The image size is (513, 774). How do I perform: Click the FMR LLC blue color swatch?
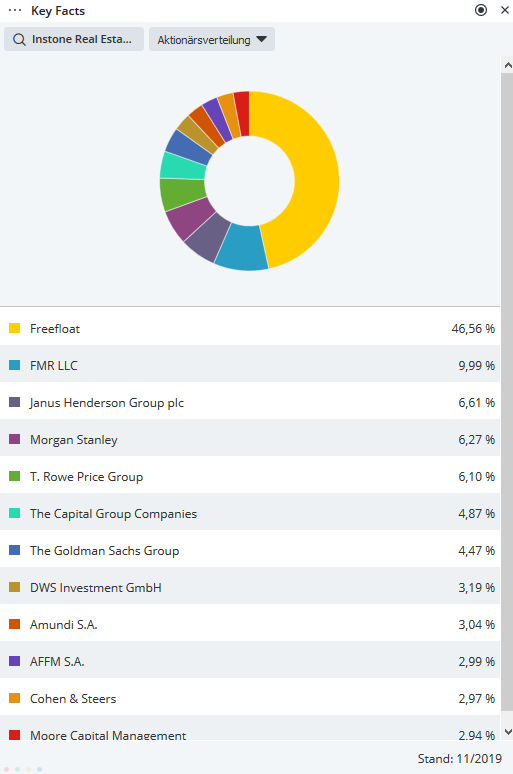pyautogui.click(x=14, y=365)
